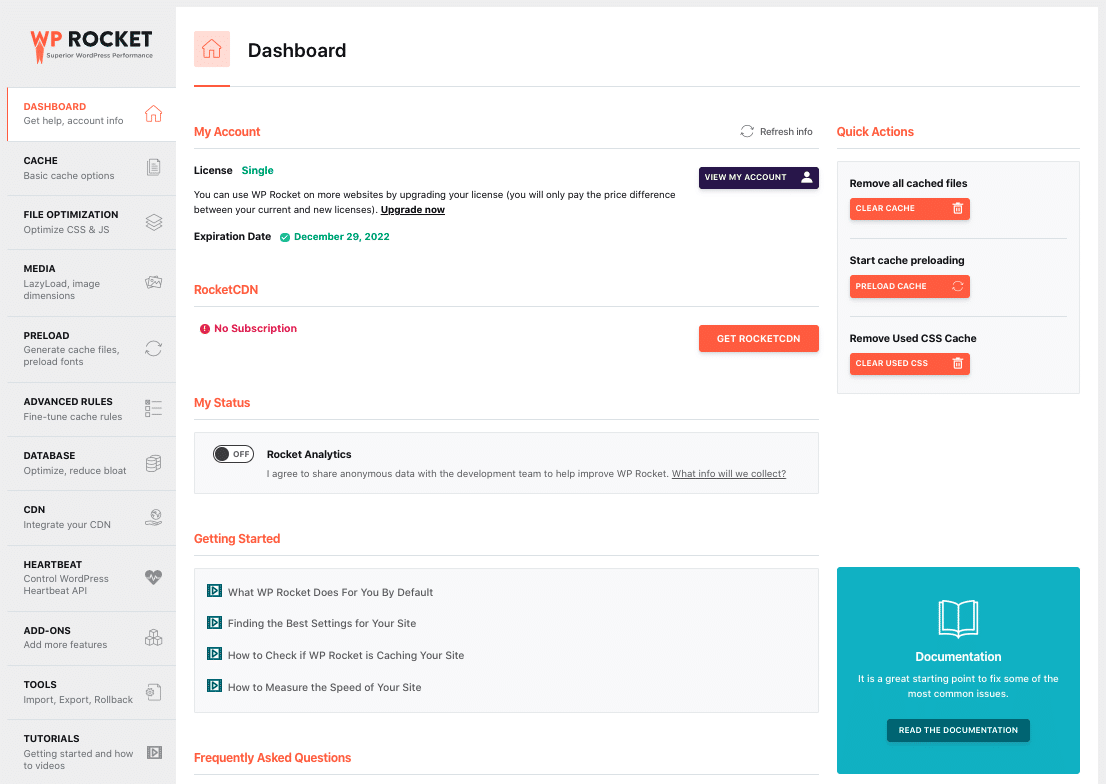Click the File Optimization layers icon

click(x=153, y=222)
